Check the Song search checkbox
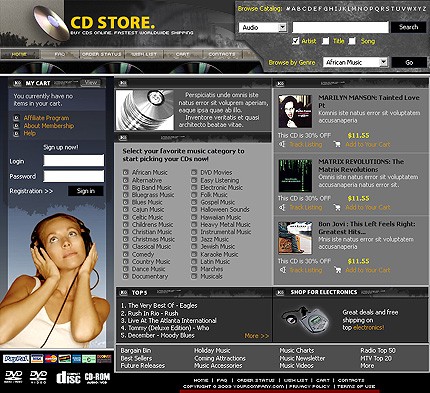Image resolution: width=430 pixels, height=393 pixels. tap(352, 41)
